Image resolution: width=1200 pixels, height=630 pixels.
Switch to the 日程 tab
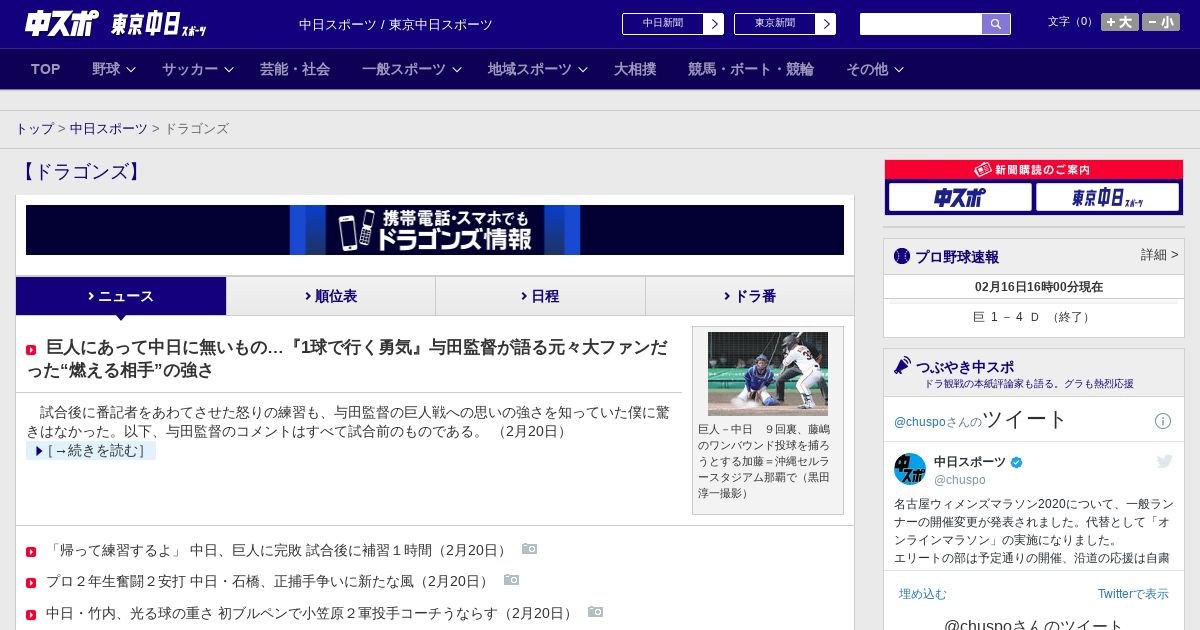[x=540, y=296]
